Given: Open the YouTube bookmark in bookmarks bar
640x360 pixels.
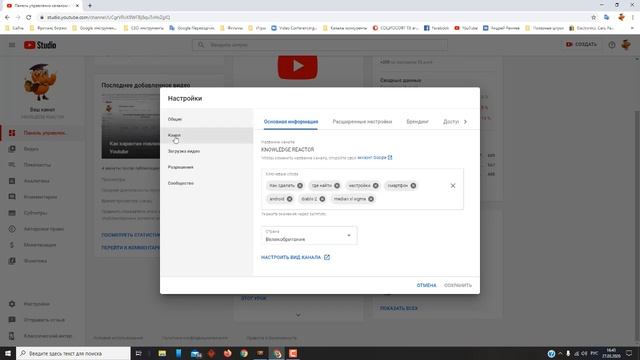Looking at the screenshot, I should click(x=466, y=28).
